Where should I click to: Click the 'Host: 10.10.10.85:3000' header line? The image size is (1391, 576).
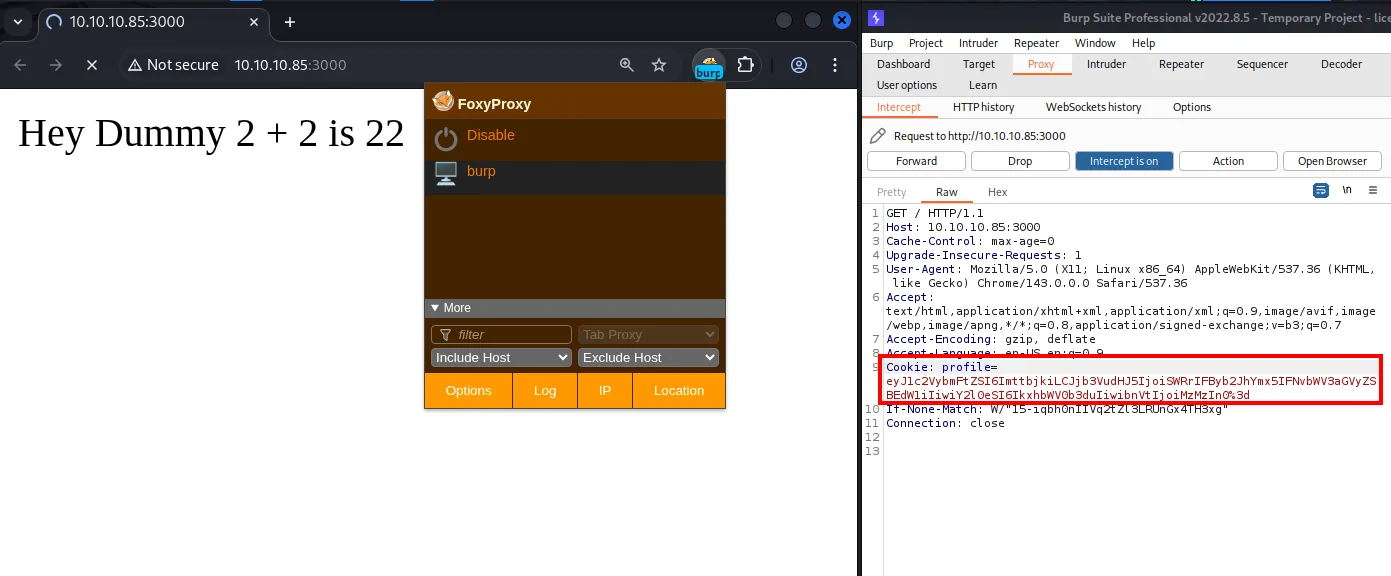coord(963,227)
